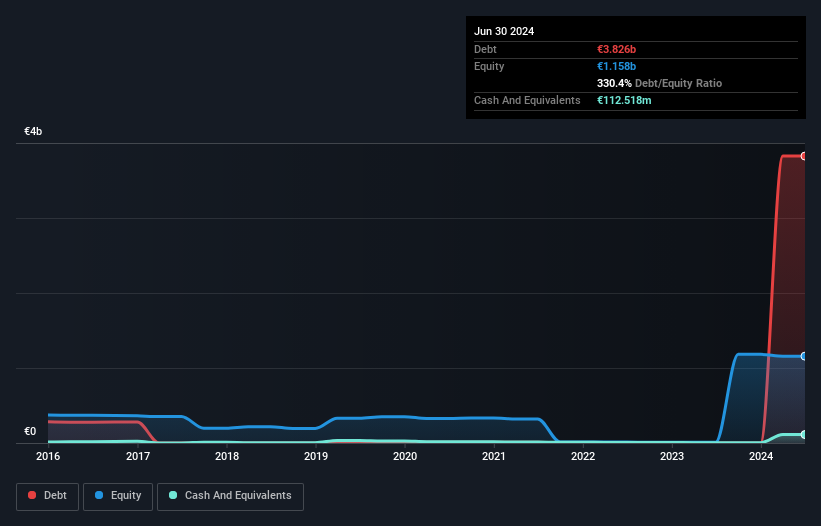This screenshot has width=821, height=526.
Task: Select the 2016 x-axis label
Action: [x=48, y=456]
